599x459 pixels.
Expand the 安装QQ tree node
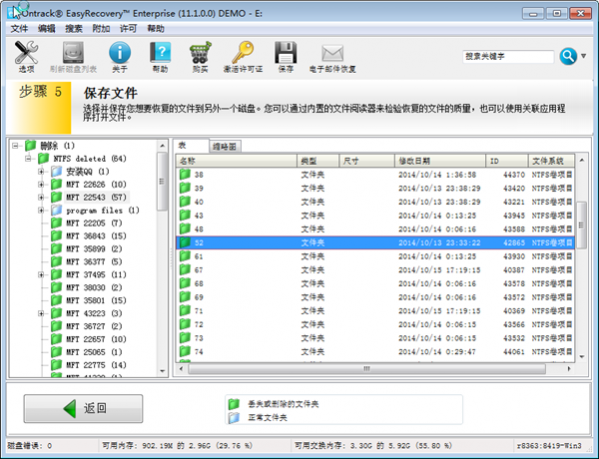[41, 171]
